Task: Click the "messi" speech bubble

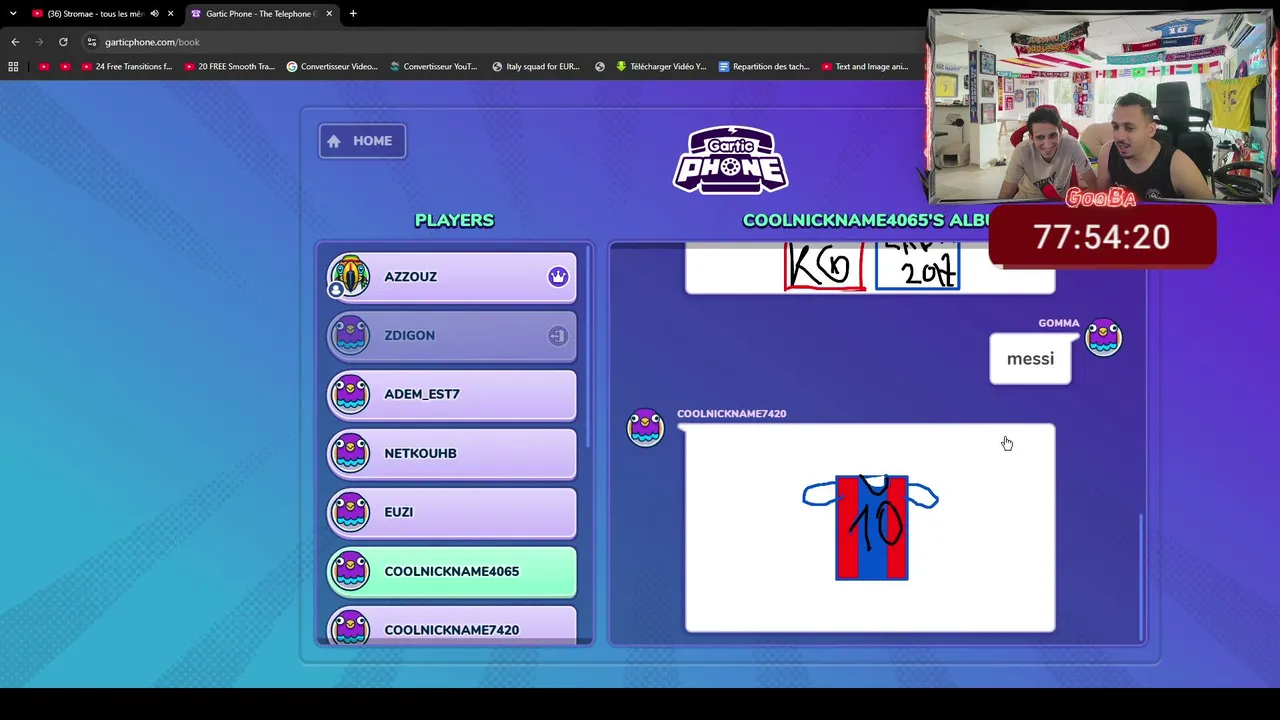Action: (1030, 359)
